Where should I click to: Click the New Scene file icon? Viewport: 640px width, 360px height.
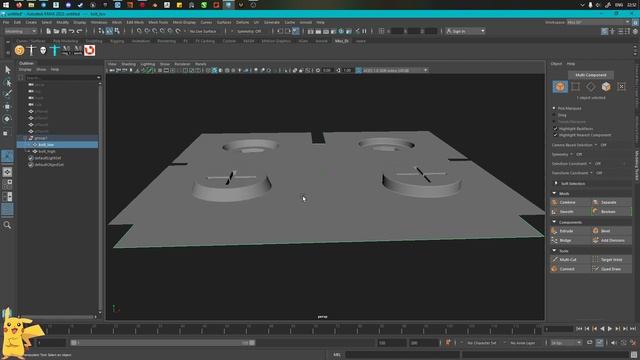(49, 31)
